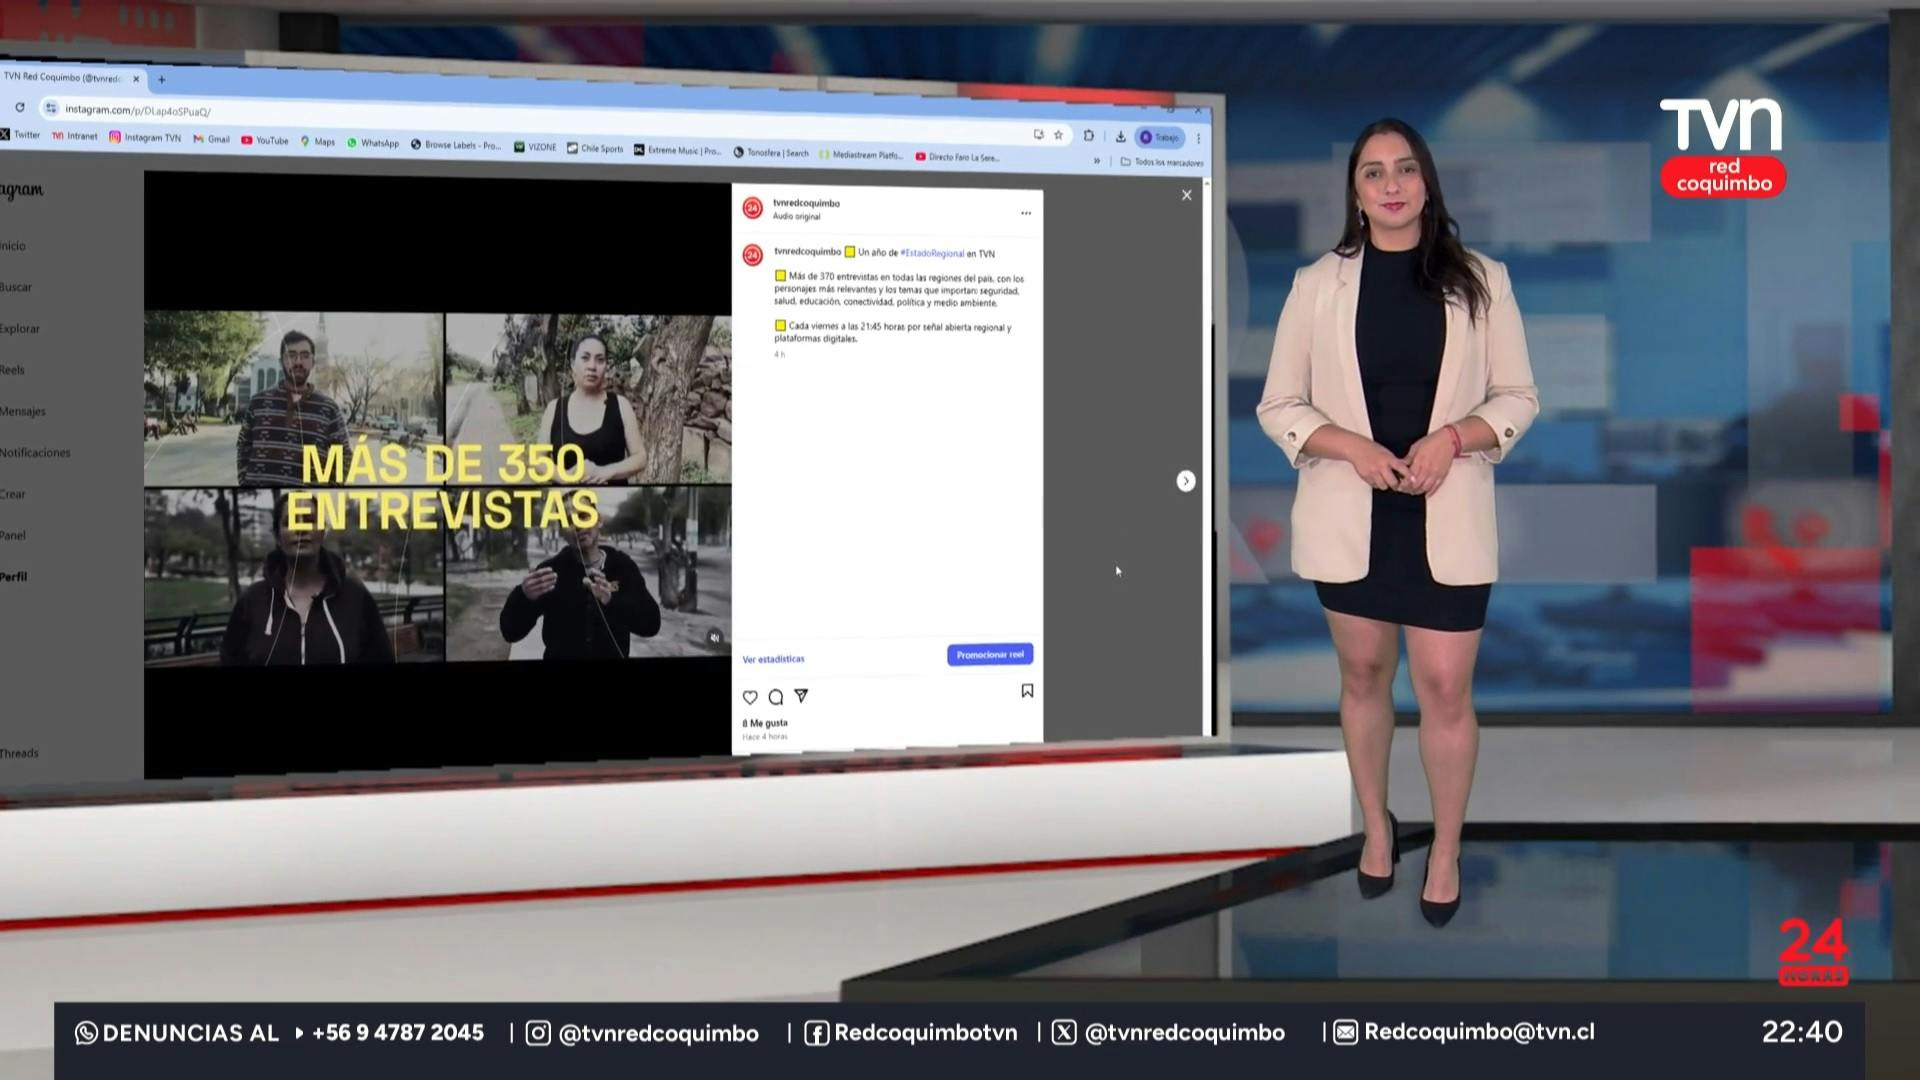
Task: Open the Directo Faro La Serena bookmark
Action: tap(958, 157)
